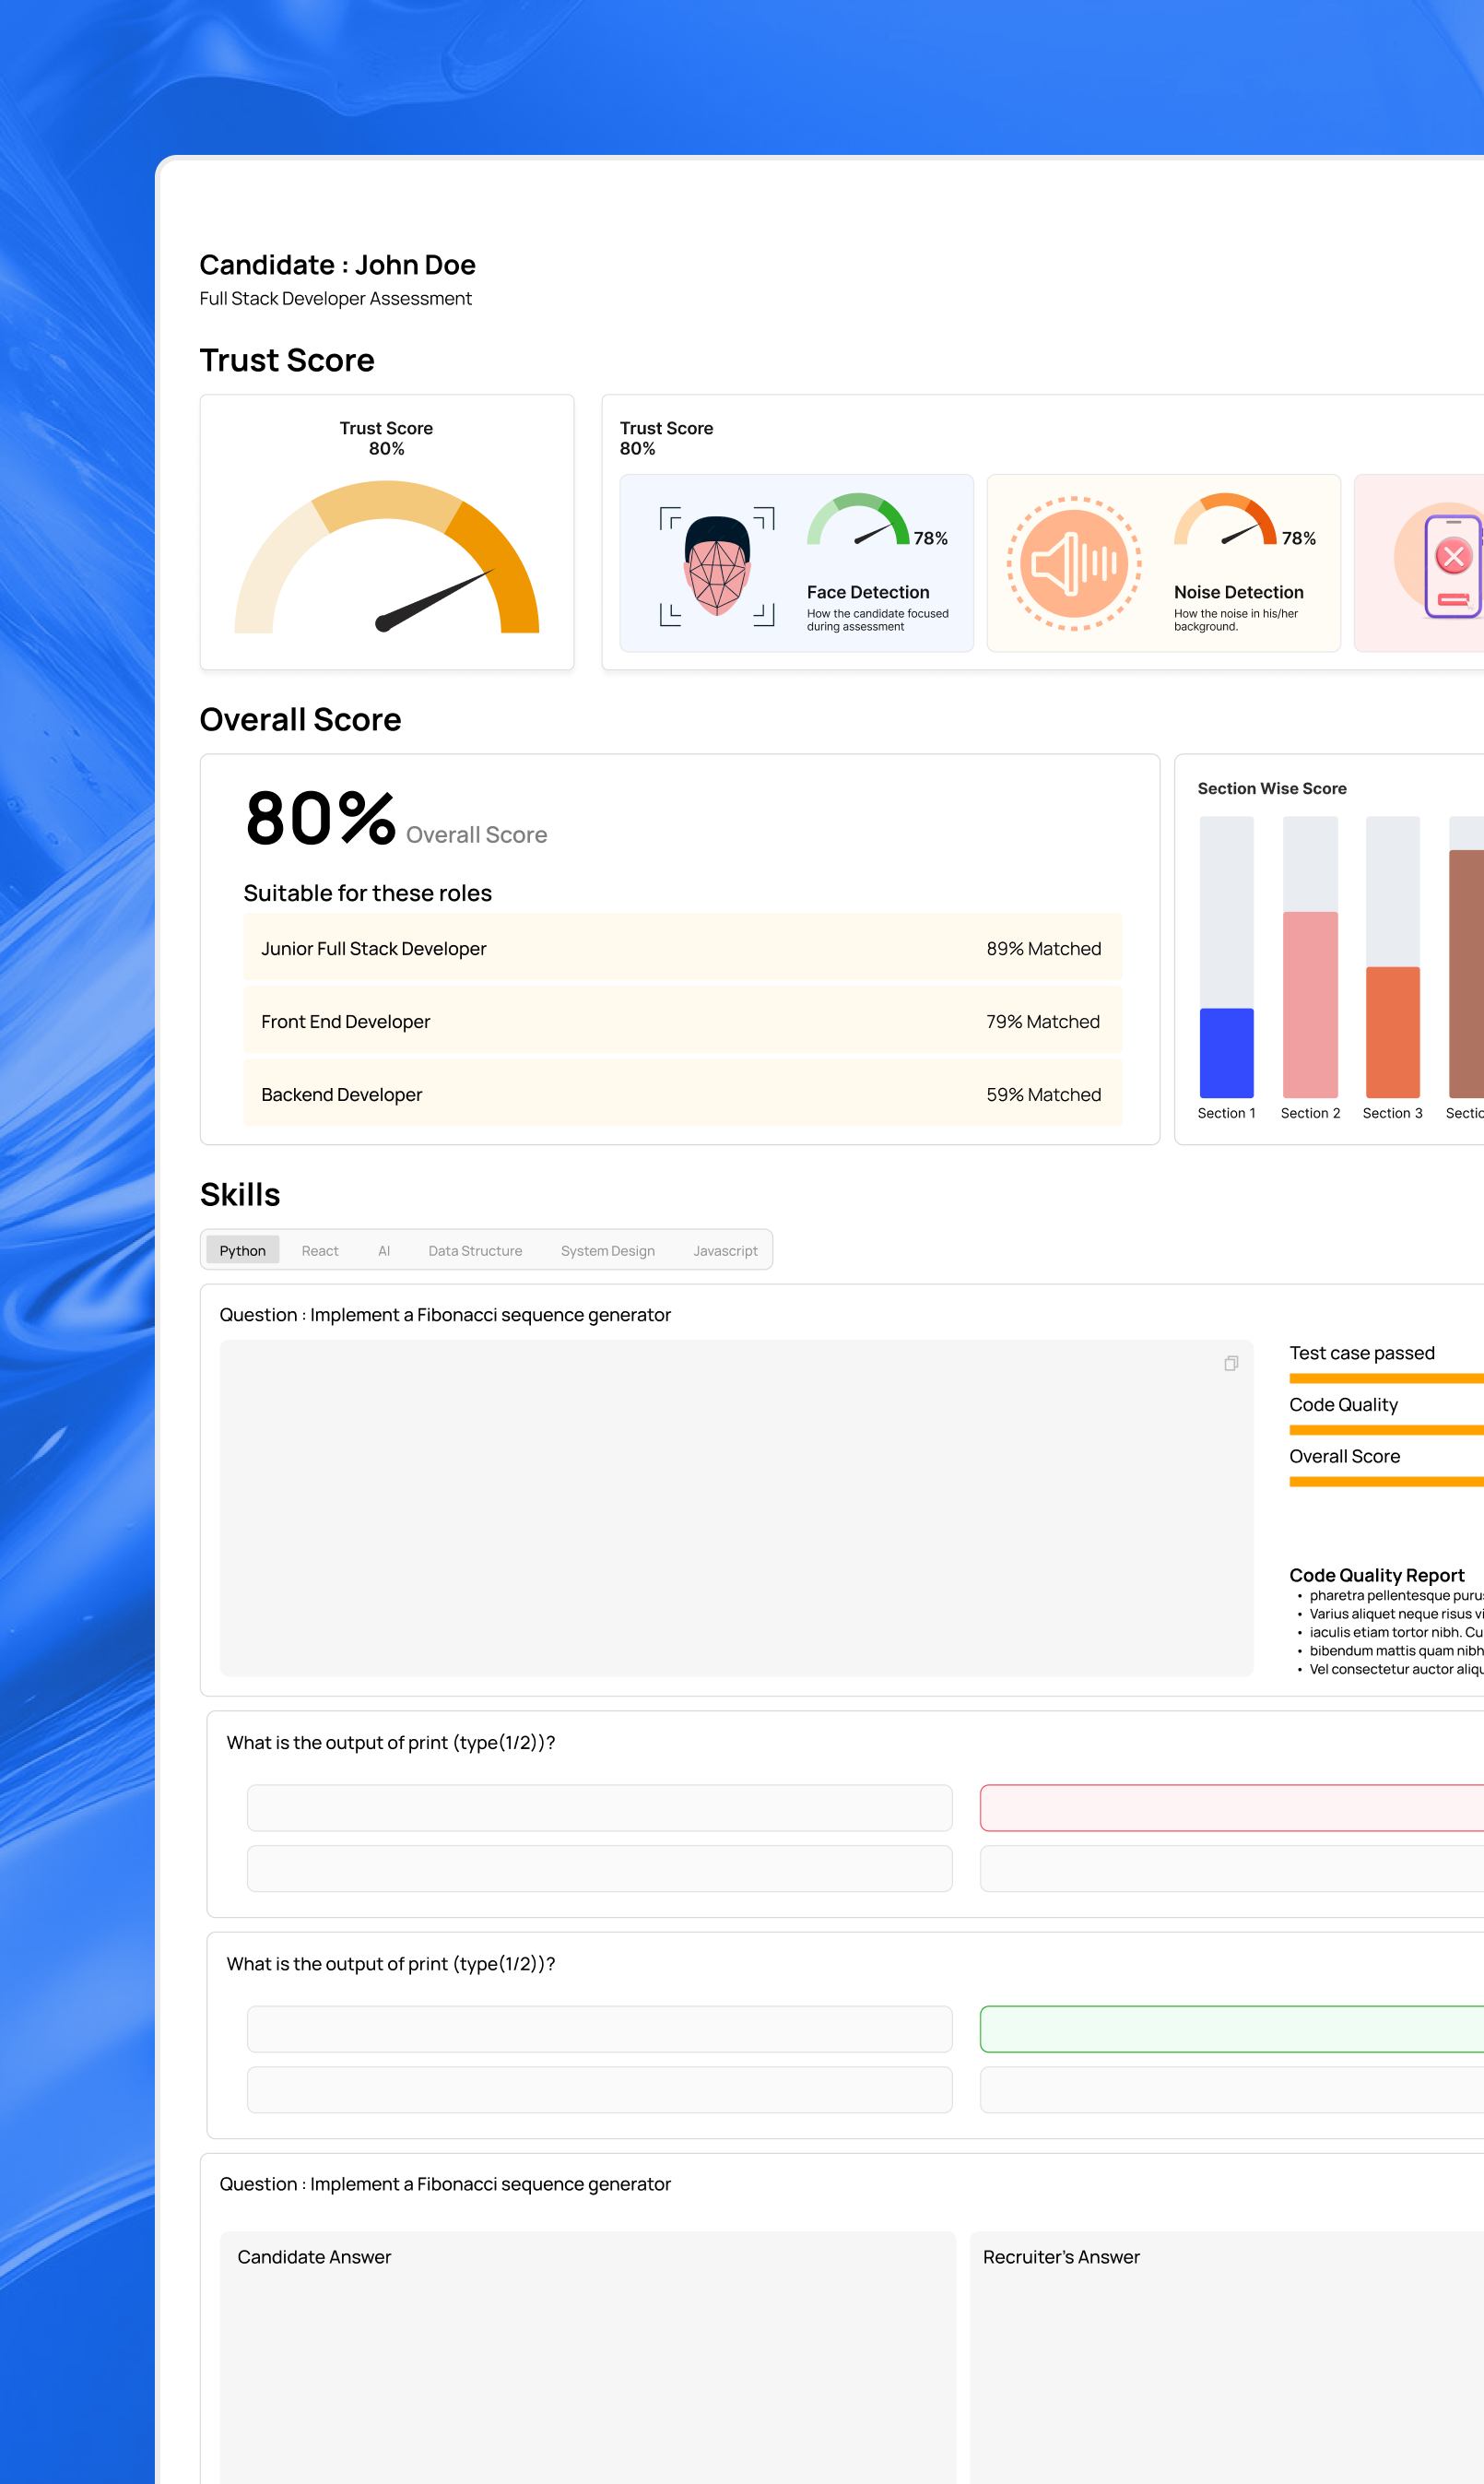Image resolution: width=1484 pixels, height=2484 pixels.
Task: Select the Javascript tab
Action: (x=725, y=1250)
